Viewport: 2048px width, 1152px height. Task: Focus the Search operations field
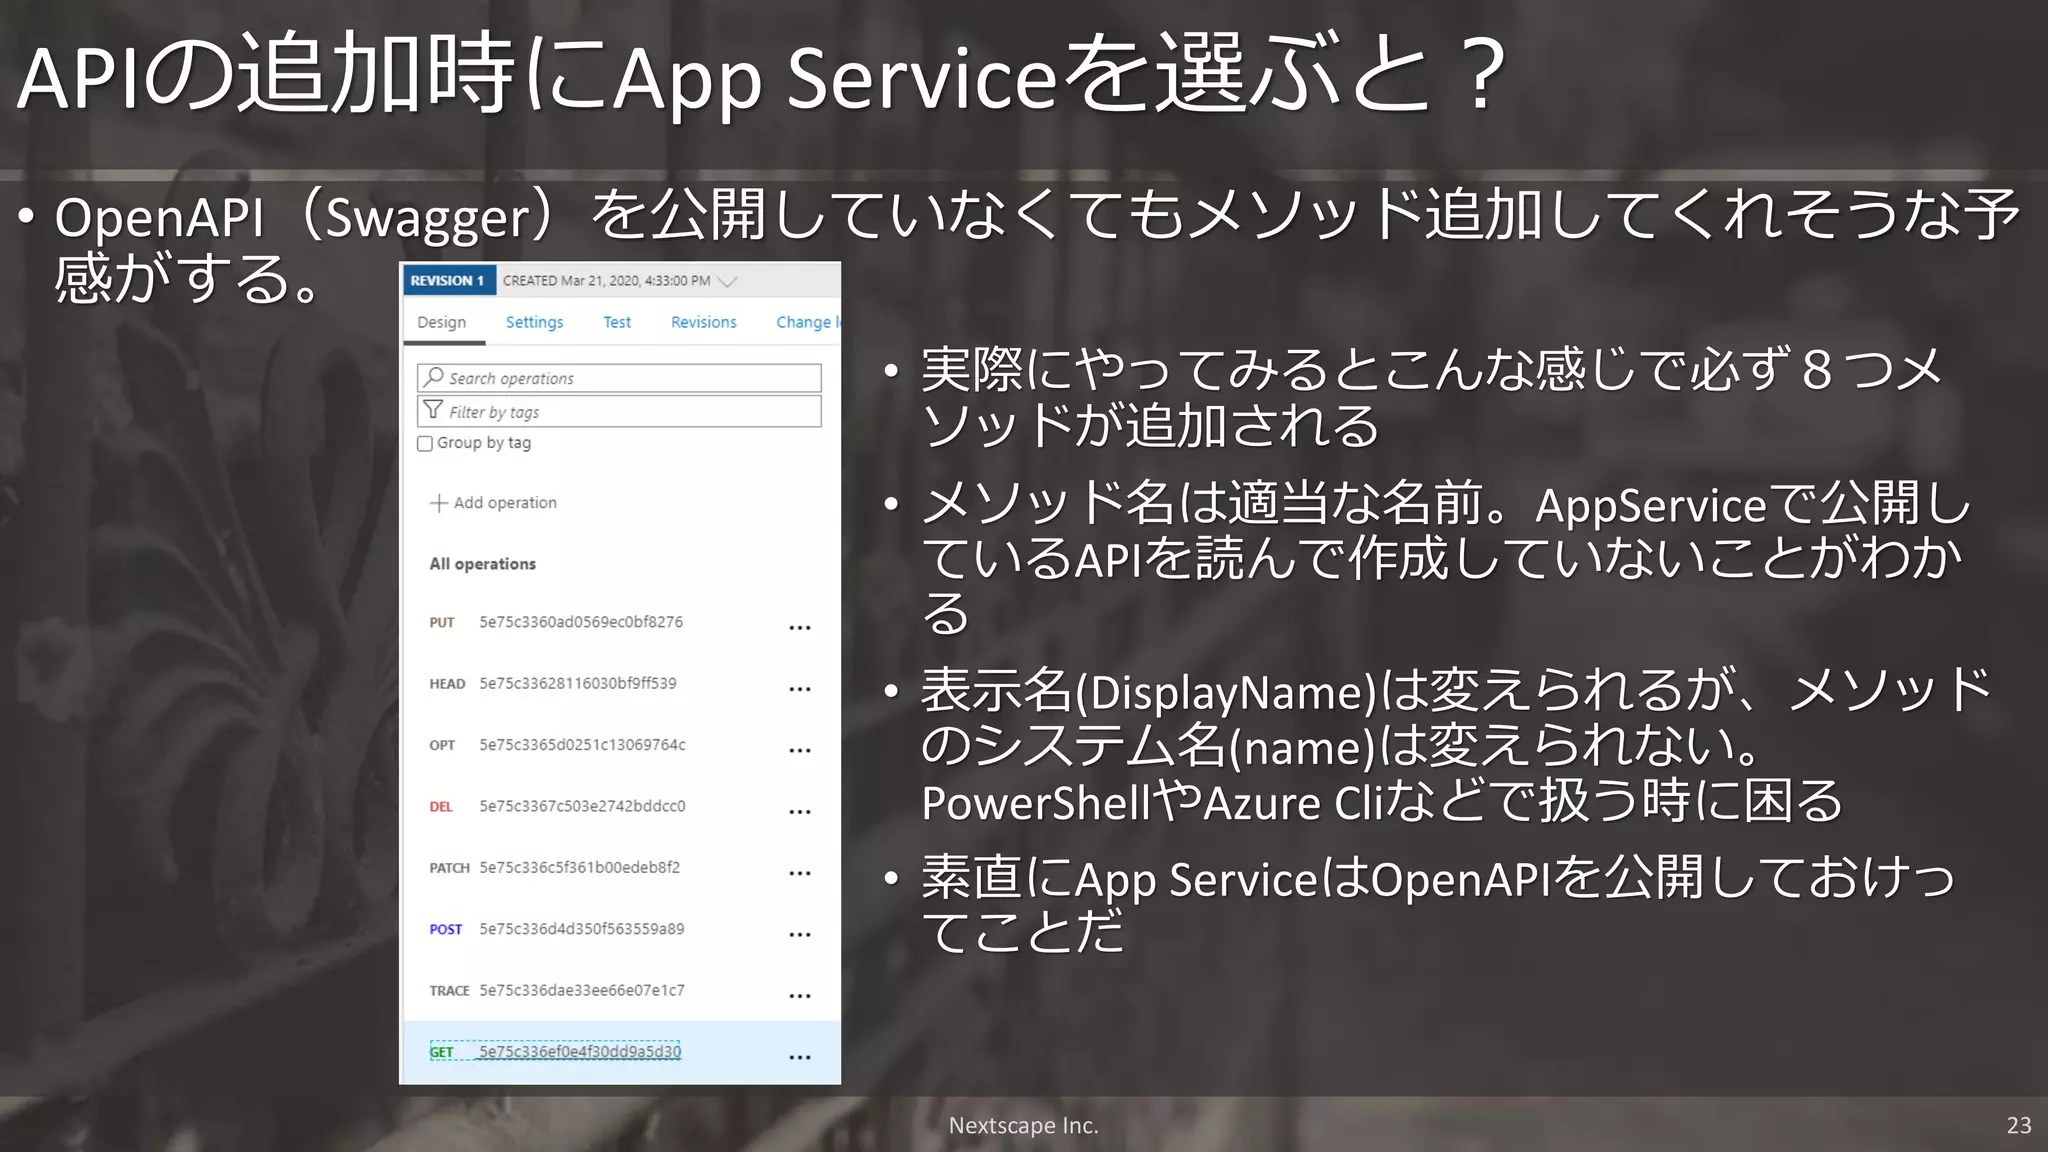click(x=619, y=378)
